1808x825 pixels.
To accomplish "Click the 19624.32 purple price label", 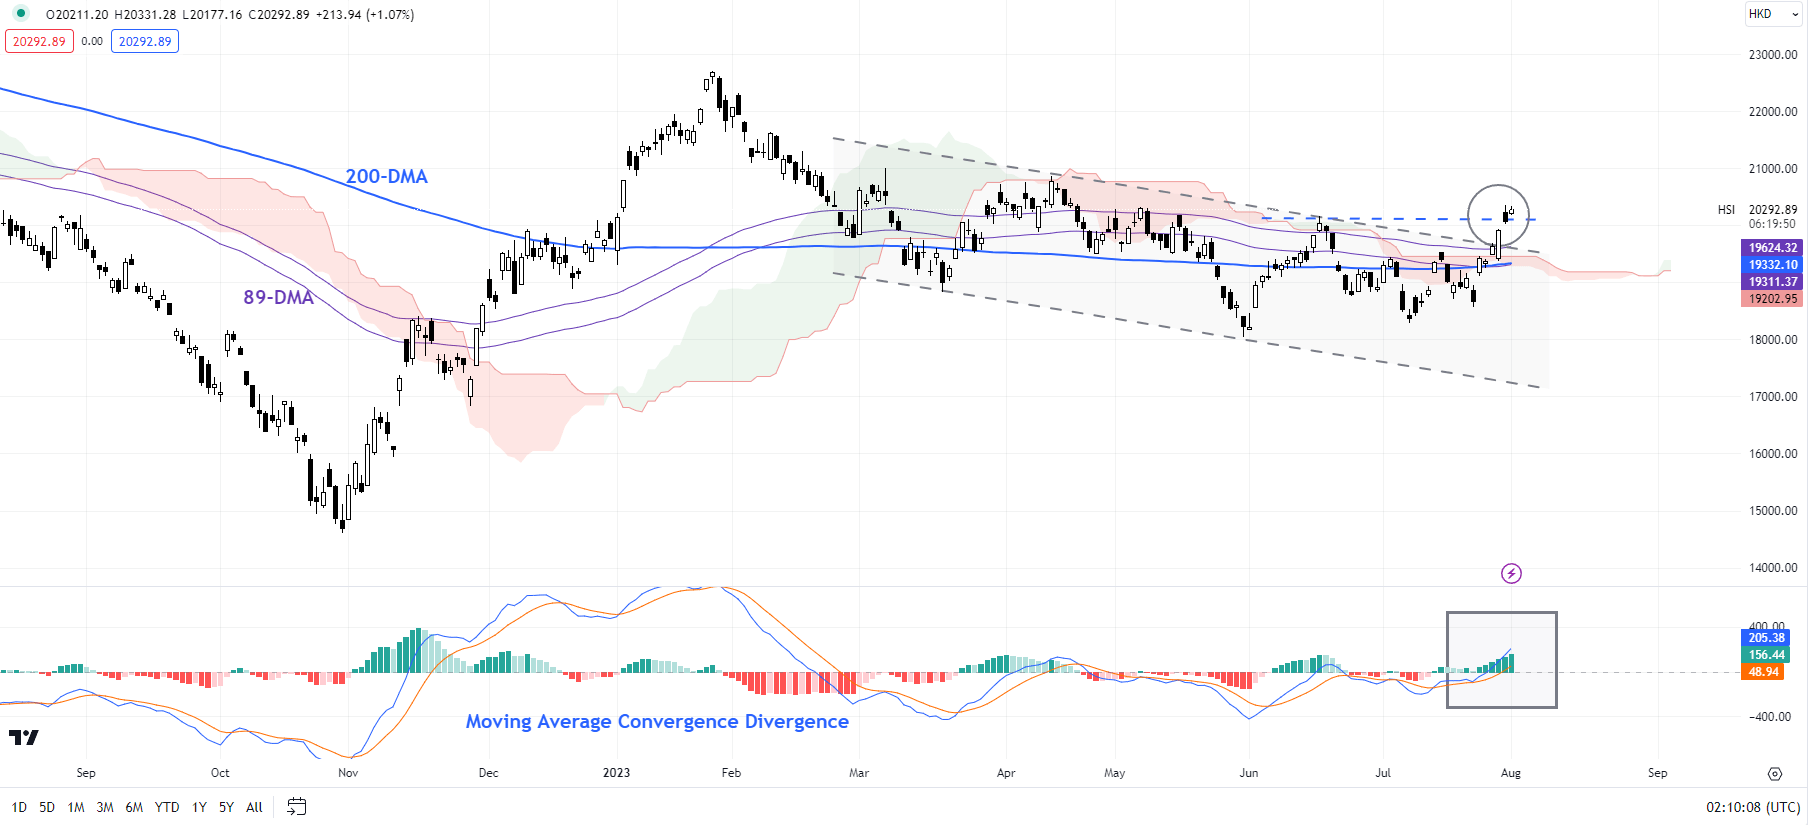I will [1772, 247].
